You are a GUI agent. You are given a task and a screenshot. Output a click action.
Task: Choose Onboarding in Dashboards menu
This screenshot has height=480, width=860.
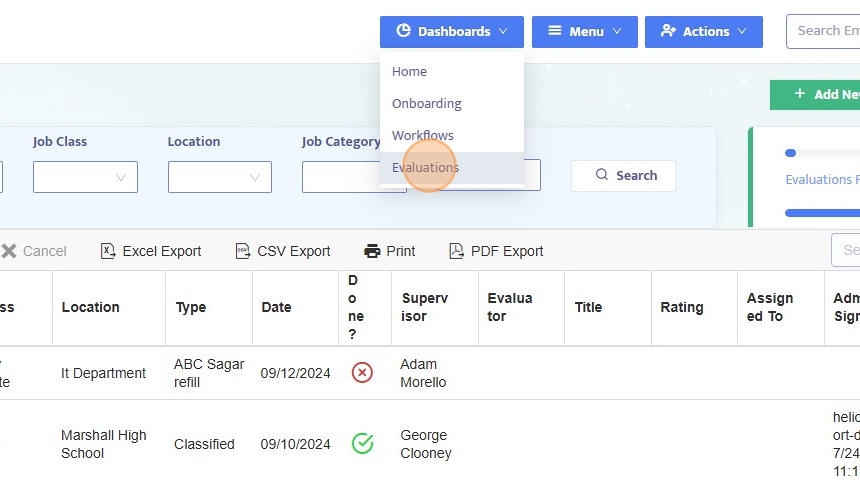[x=427, y=104]
